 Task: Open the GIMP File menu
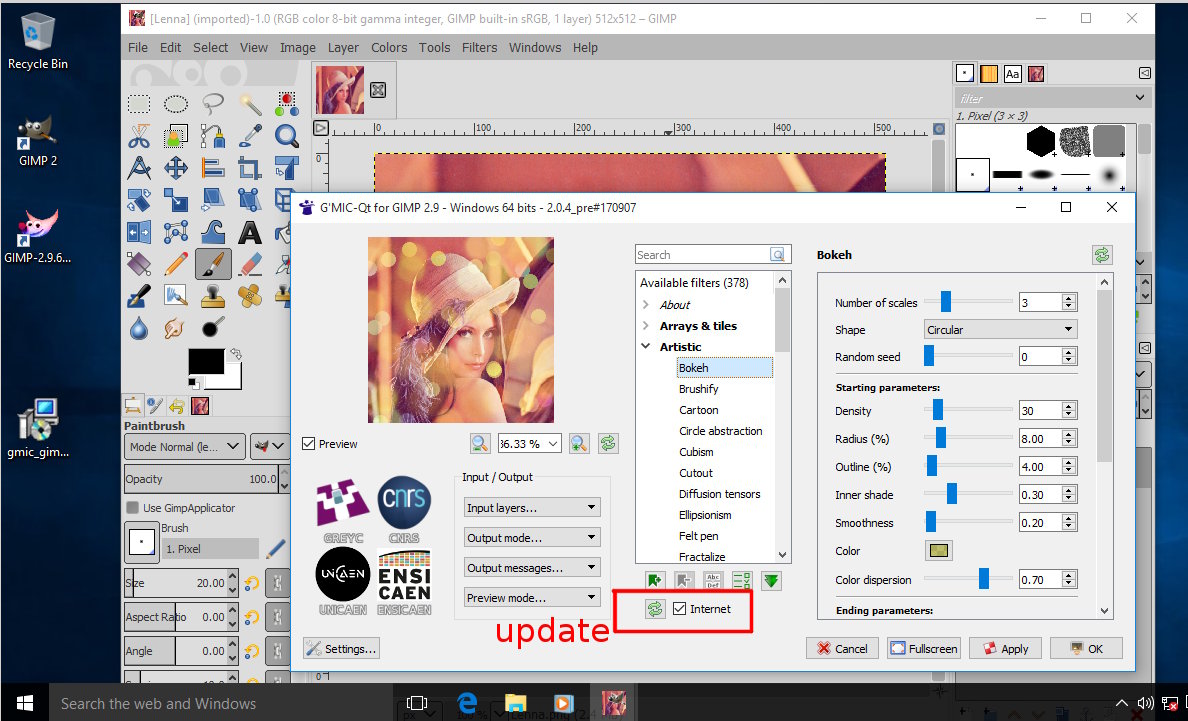[x=138, y=47]
